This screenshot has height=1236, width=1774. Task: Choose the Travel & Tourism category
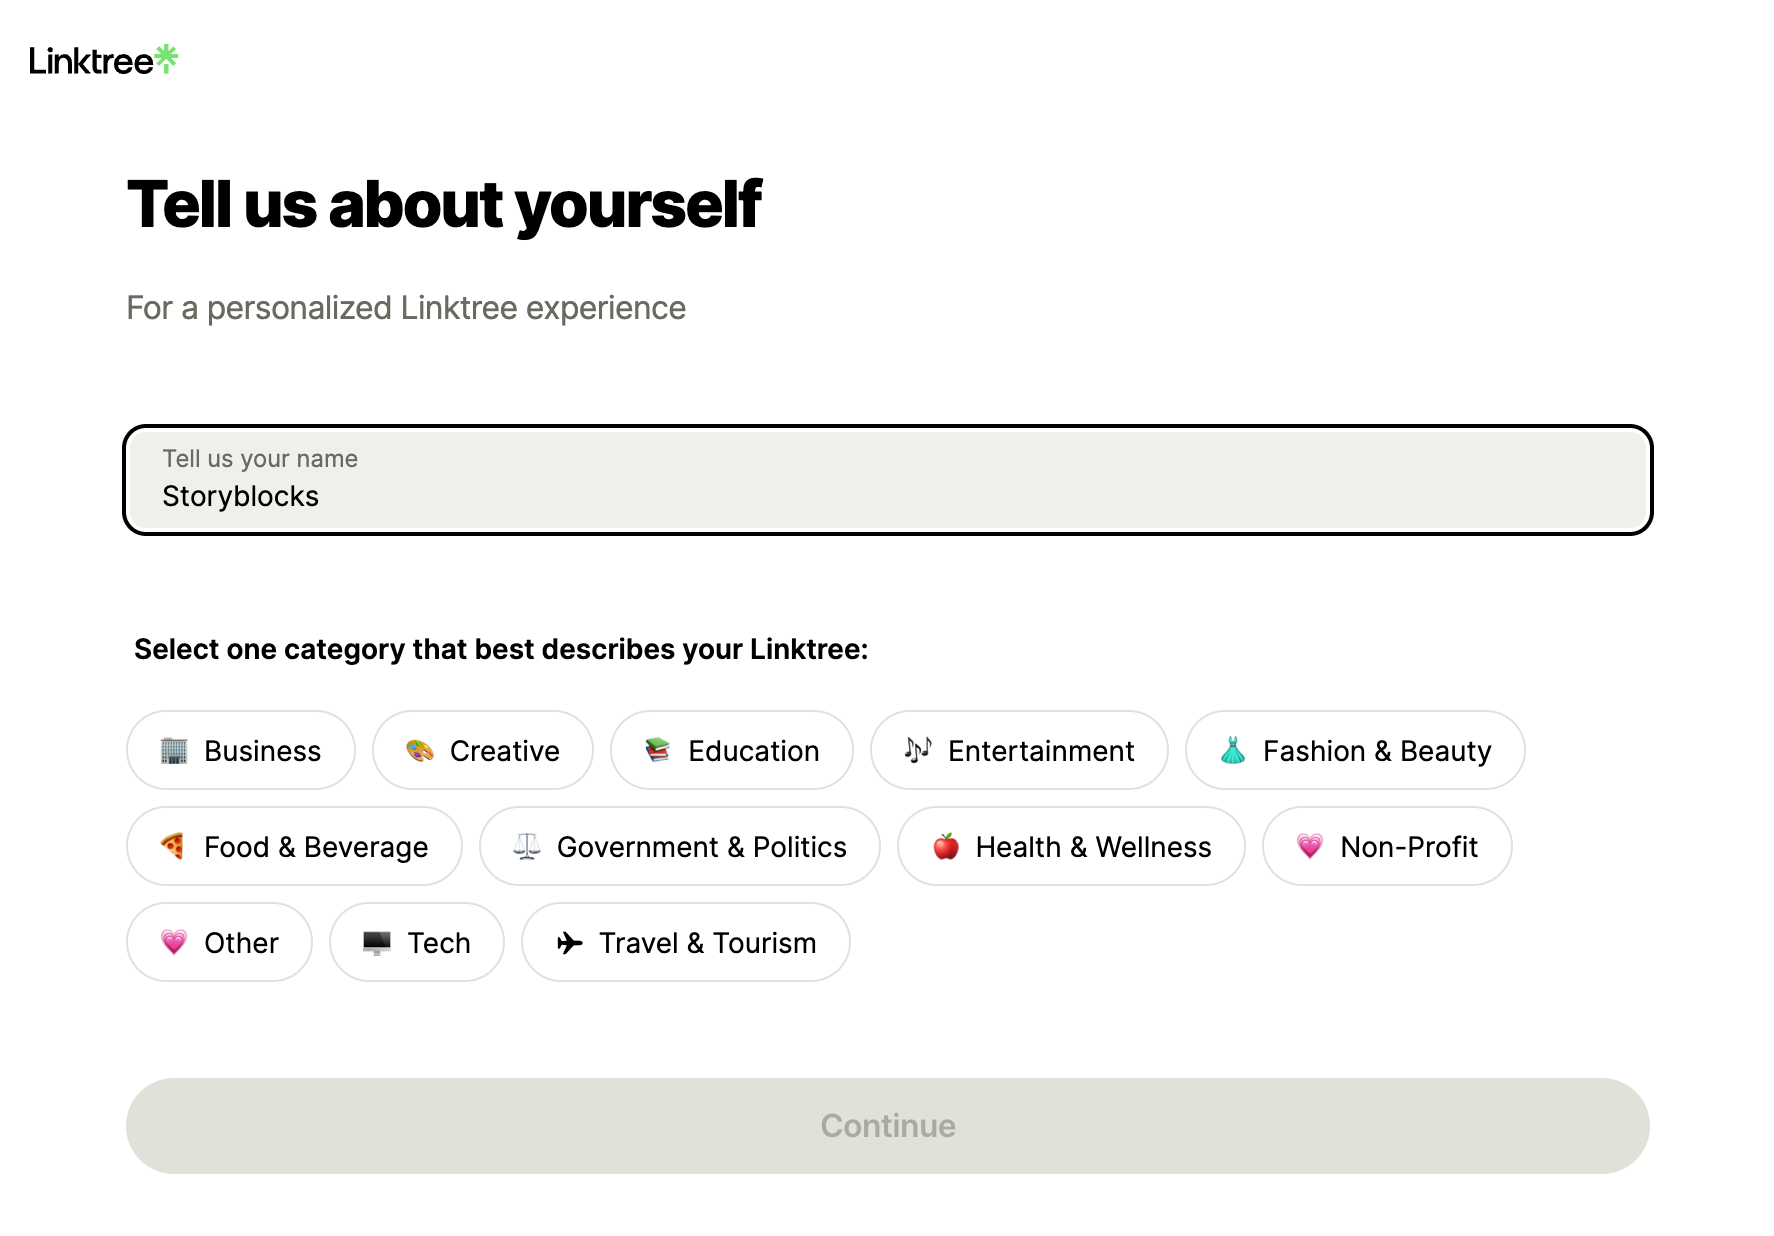[x=686, y=942]
